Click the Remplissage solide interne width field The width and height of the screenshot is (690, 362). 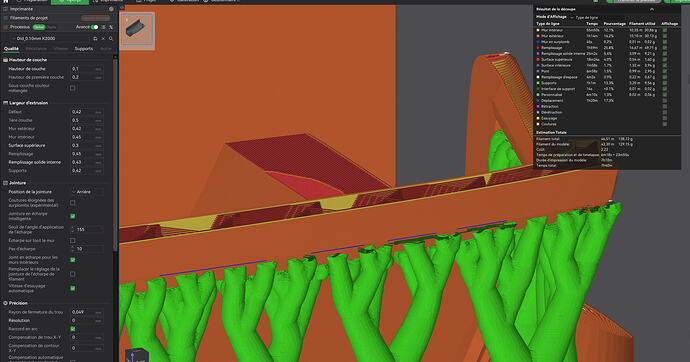pyautogui.click(x=87, y=162)
